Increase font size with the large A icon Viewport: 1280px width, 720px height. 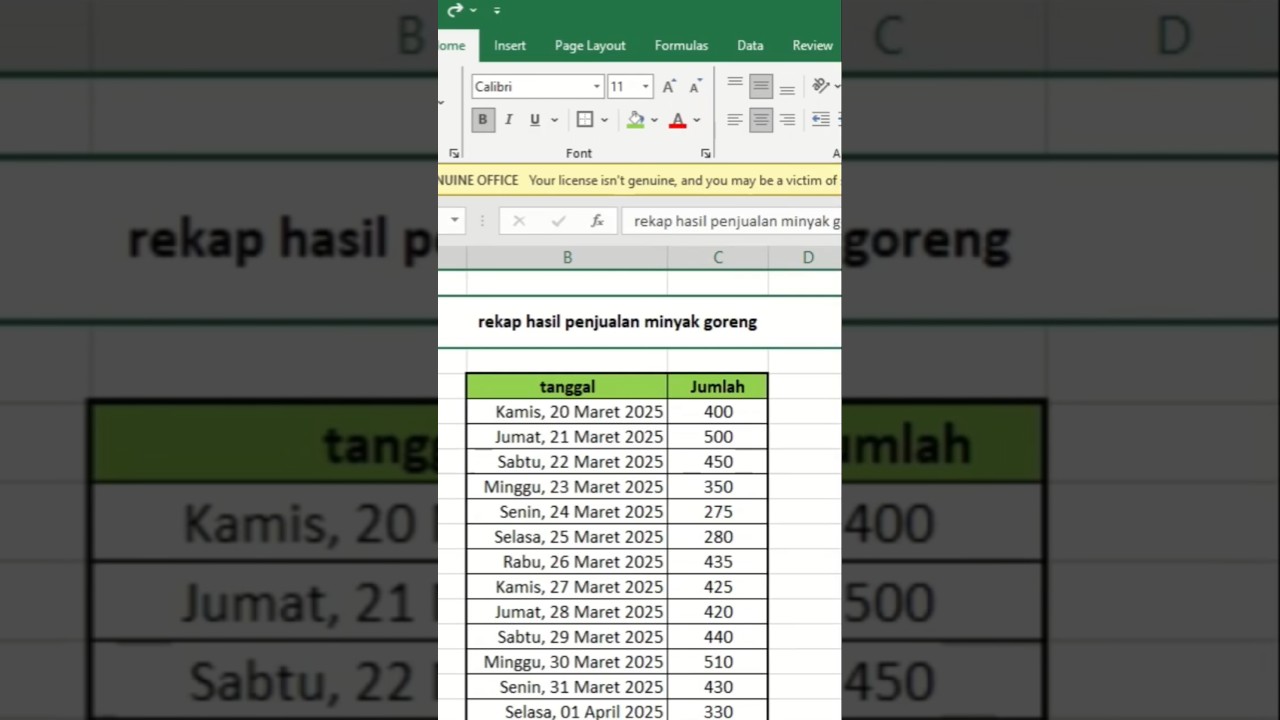[x=669, y=86]
